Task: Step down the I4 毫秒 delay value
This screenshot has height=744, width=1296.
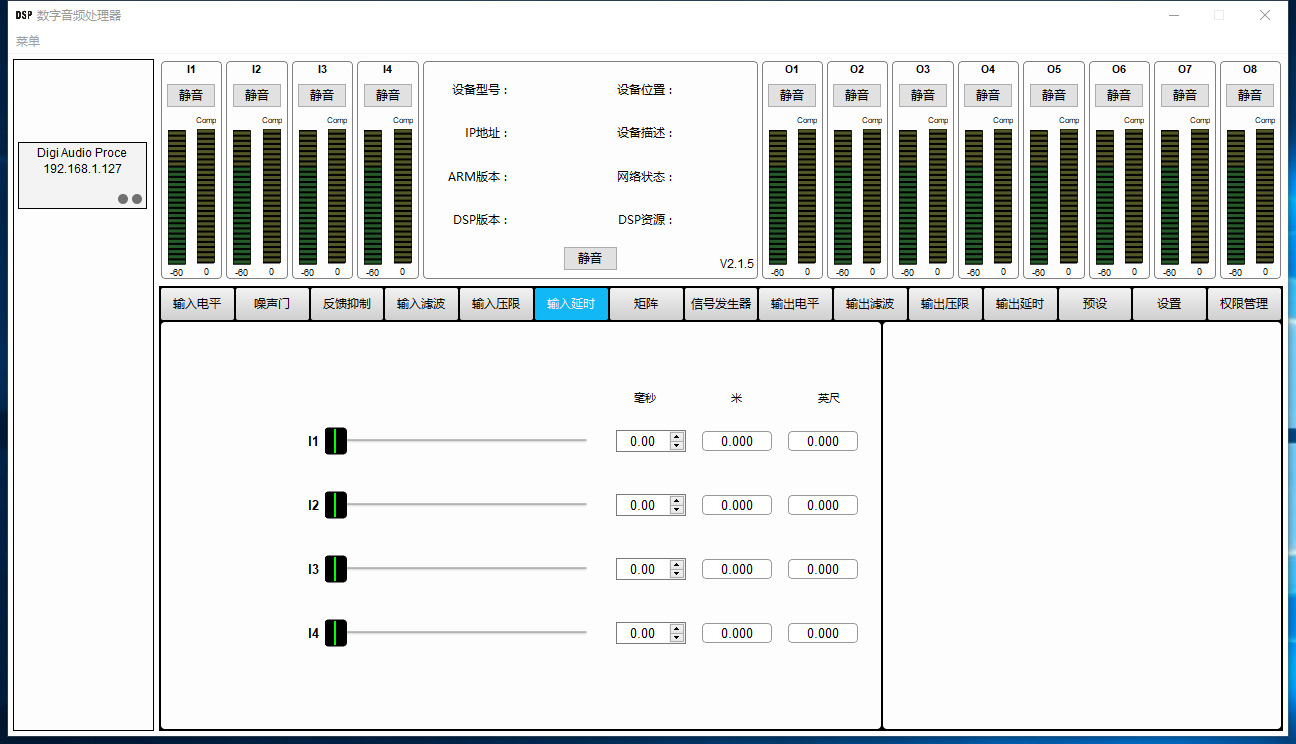Action: [x=677, y=638]
